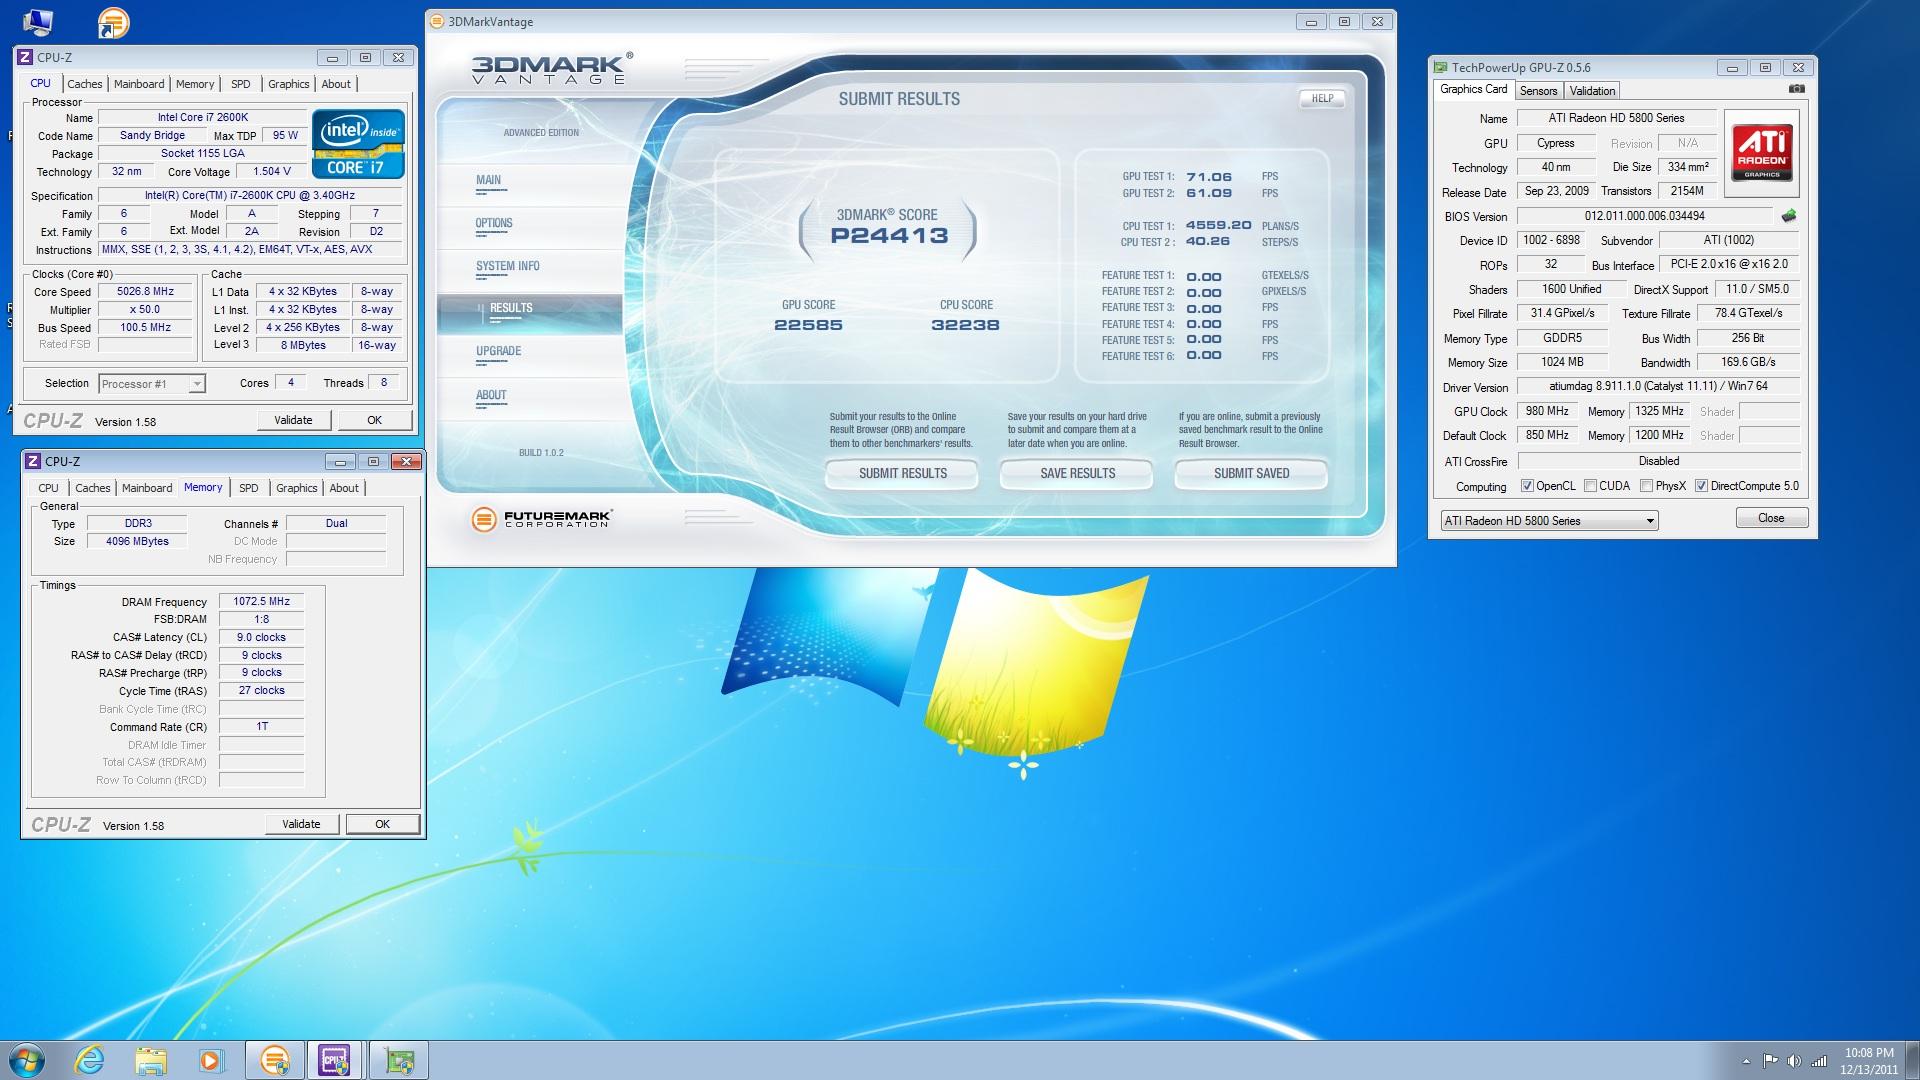
Task: Click the CPU-Z title bar icon of top window
Action: (x=26, y=57)
